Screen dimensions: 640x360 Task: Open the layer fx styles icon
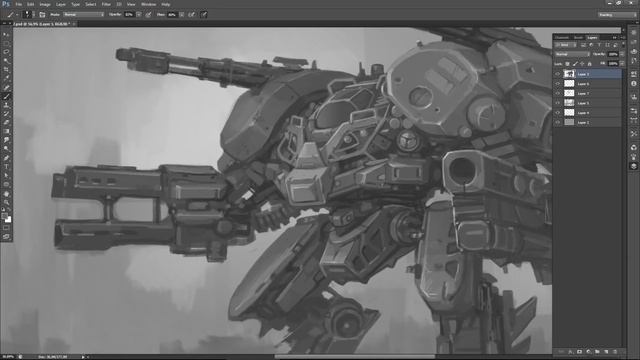[571, 351]
